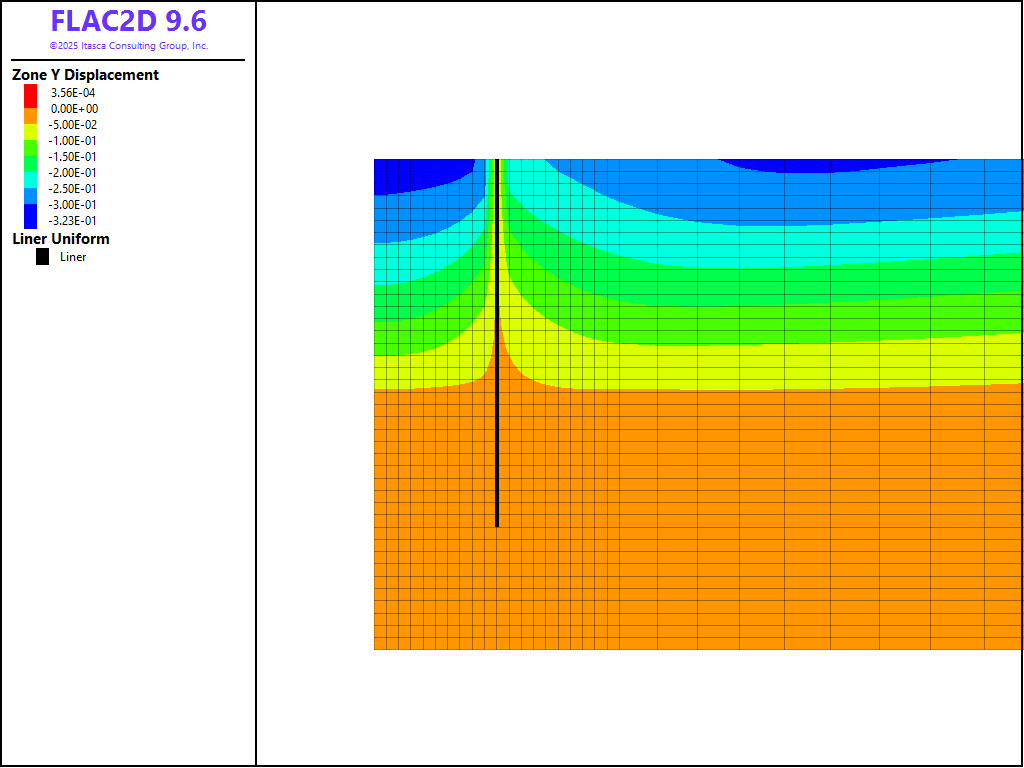
Task: Click the dark blue legend color swatch
Action: (x=30, y=216)
